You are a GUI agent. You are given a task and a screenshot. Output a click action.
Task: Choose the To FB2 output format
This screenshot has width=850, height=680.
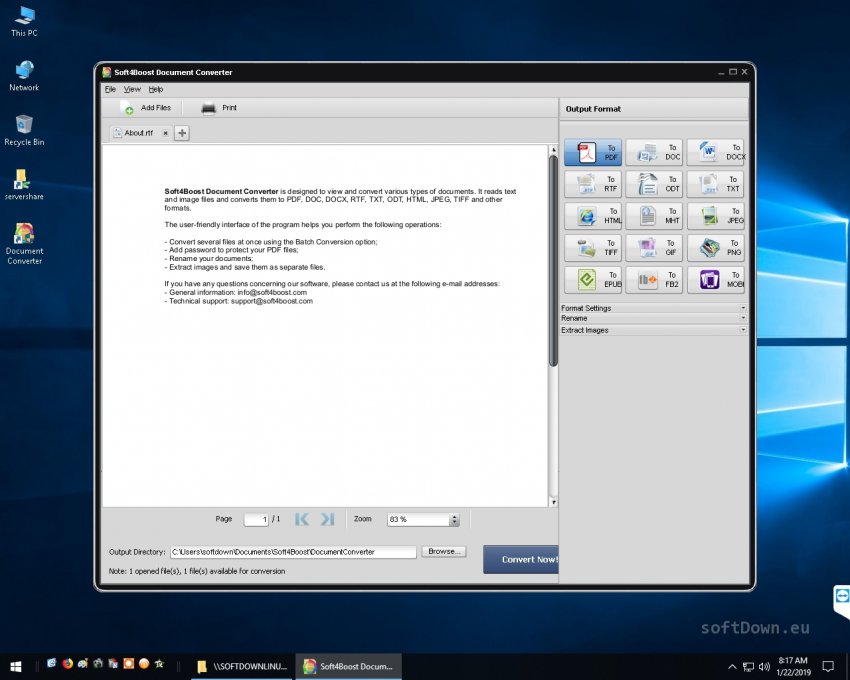656,279
